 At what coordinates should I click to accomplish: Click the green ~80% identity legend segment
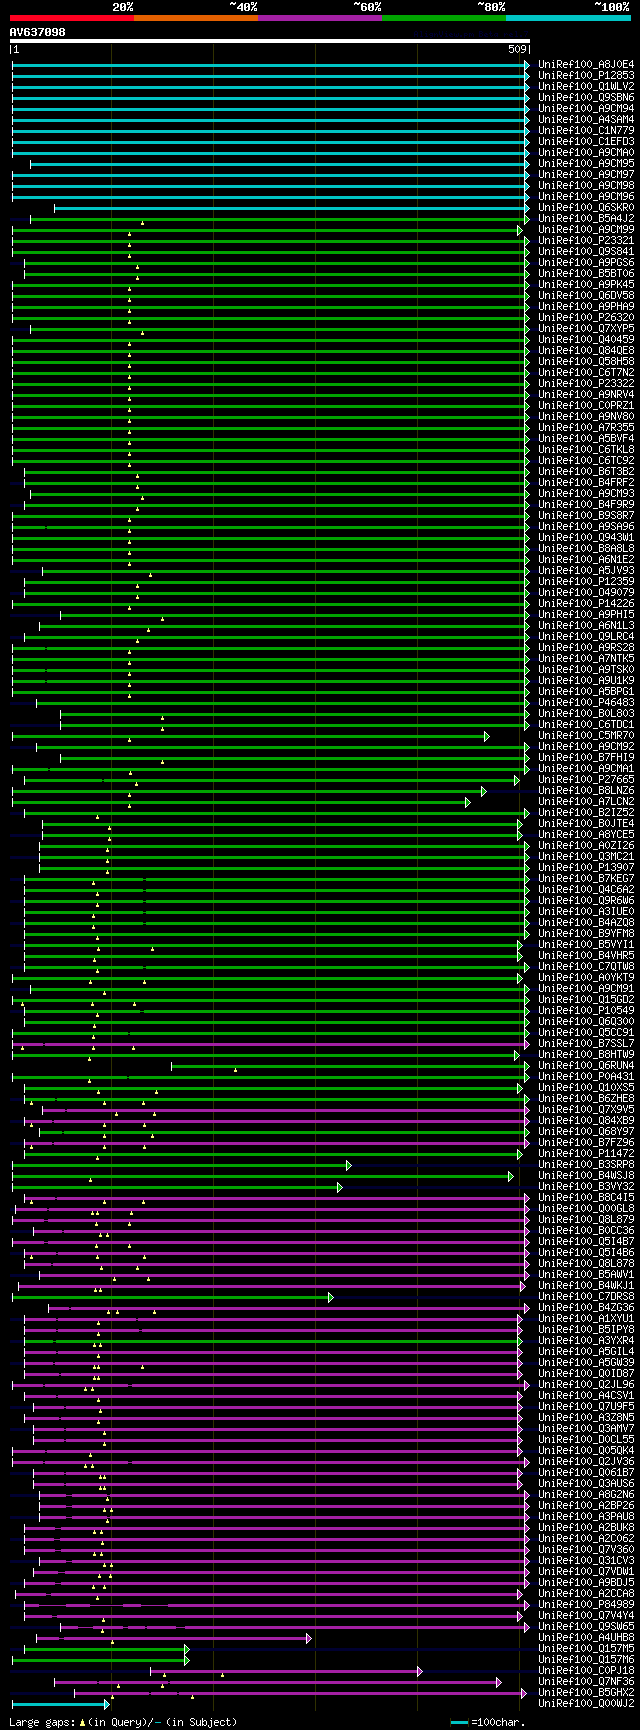[444, 17]
